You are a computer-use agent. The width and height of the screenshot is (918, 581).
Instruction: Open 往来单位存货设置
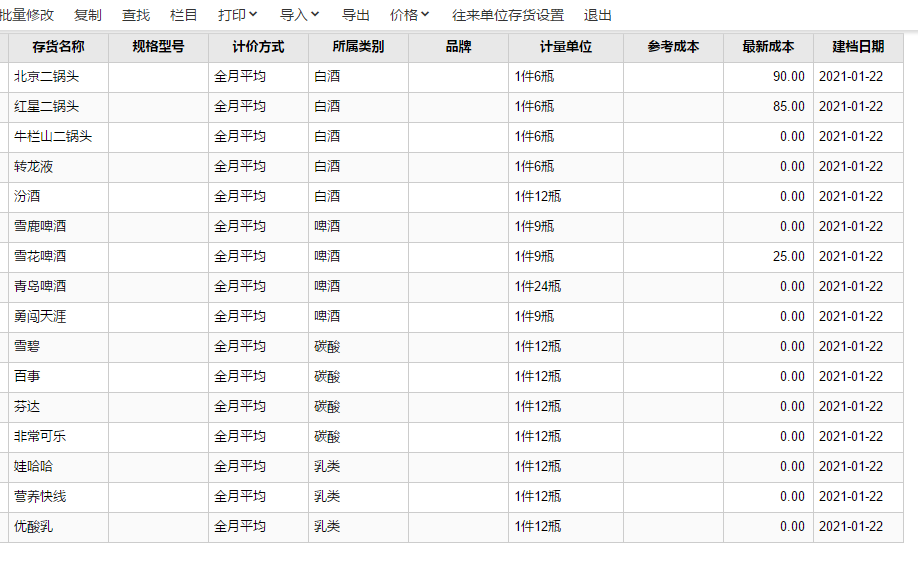(508, 15)
